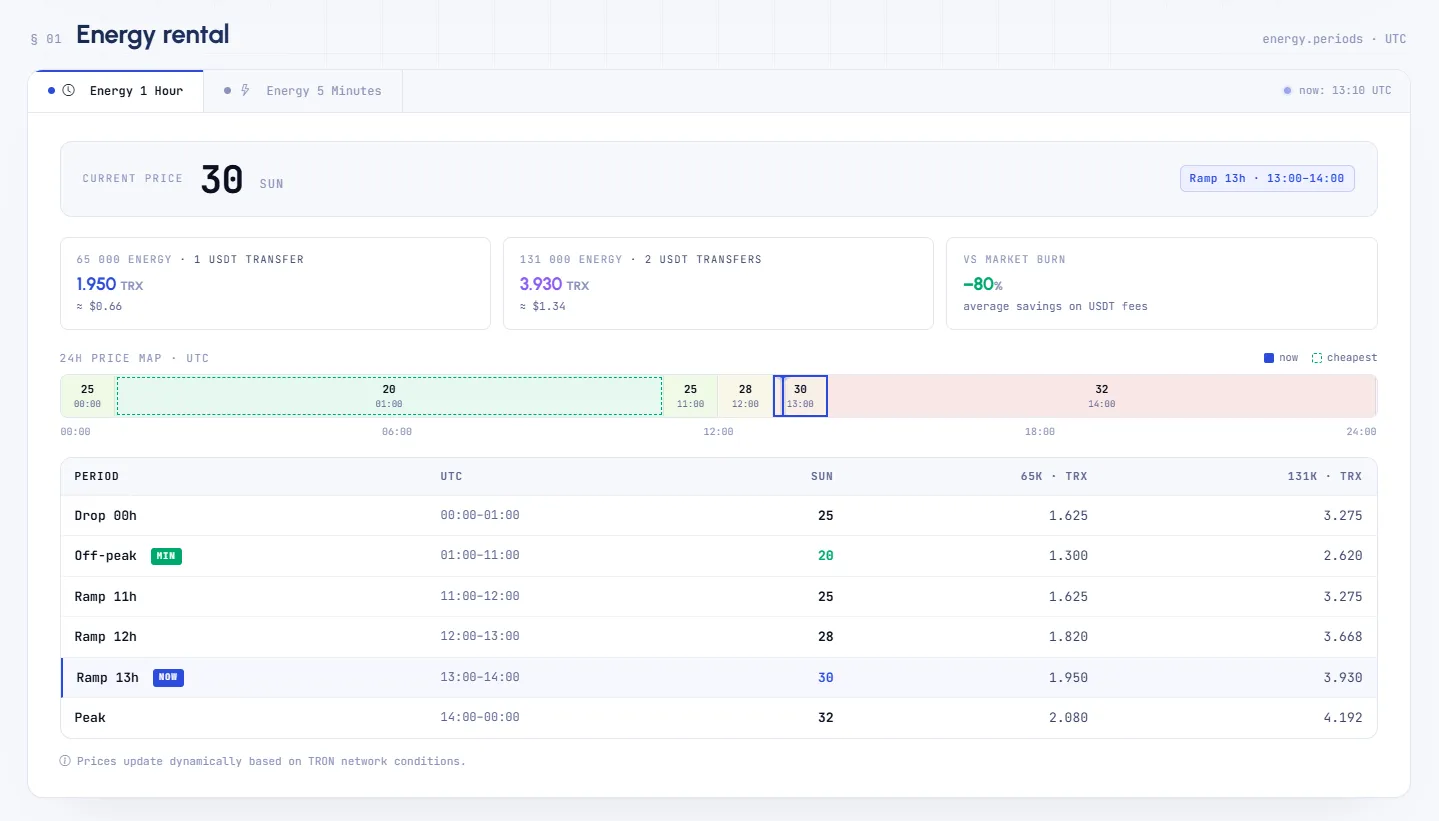Select the 'Peak' period label

pyautogui.click(x=90, y=718)
